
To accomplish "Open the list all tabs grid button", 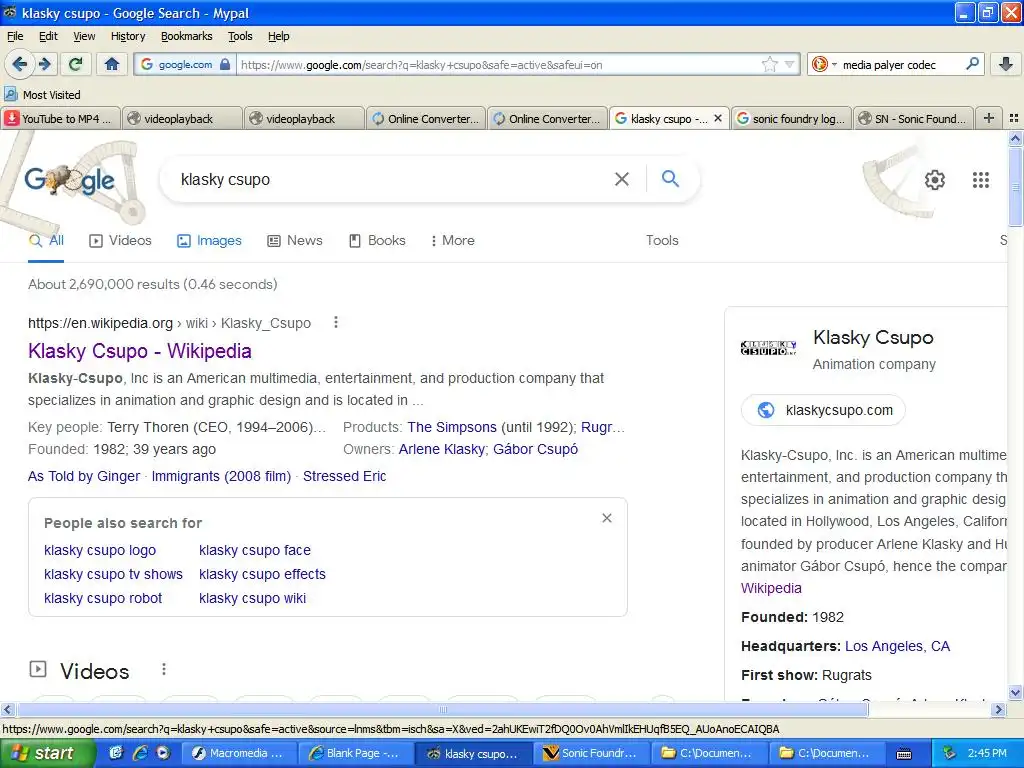I will click(1014, 118).
